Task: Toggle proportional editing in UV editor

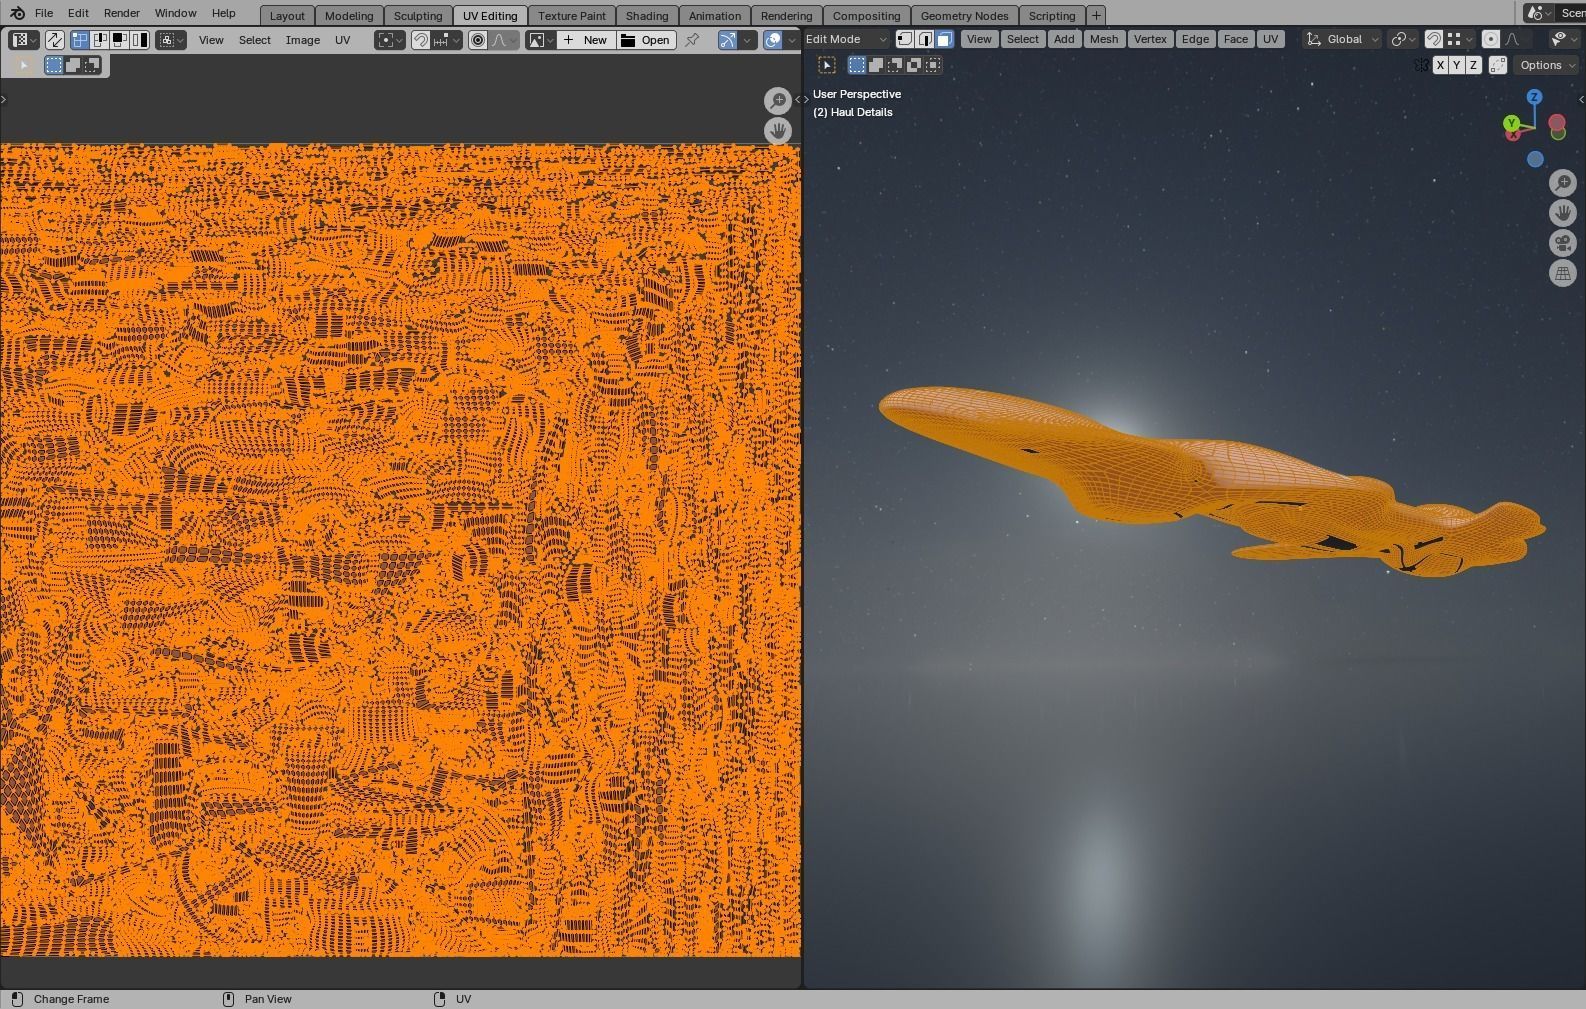Action: pos(478,40)
